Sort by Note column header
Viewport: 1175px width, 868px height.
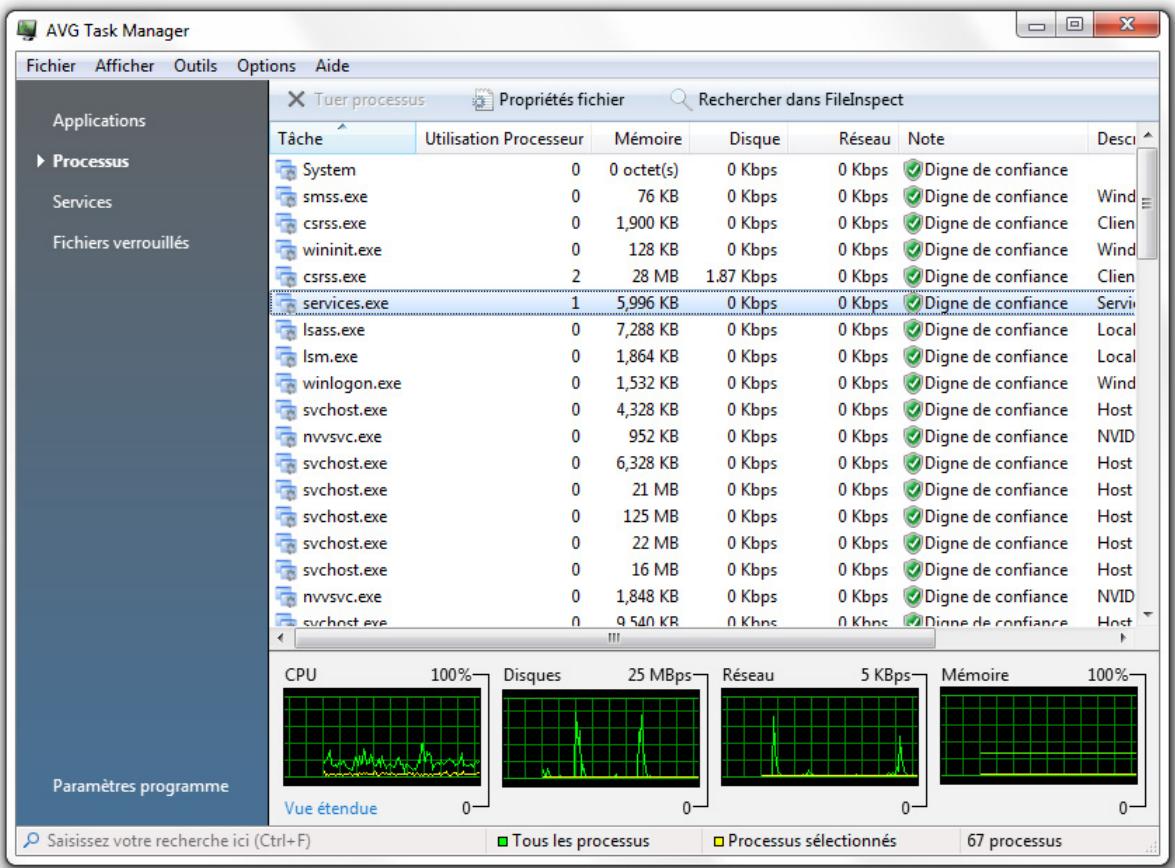993,139
